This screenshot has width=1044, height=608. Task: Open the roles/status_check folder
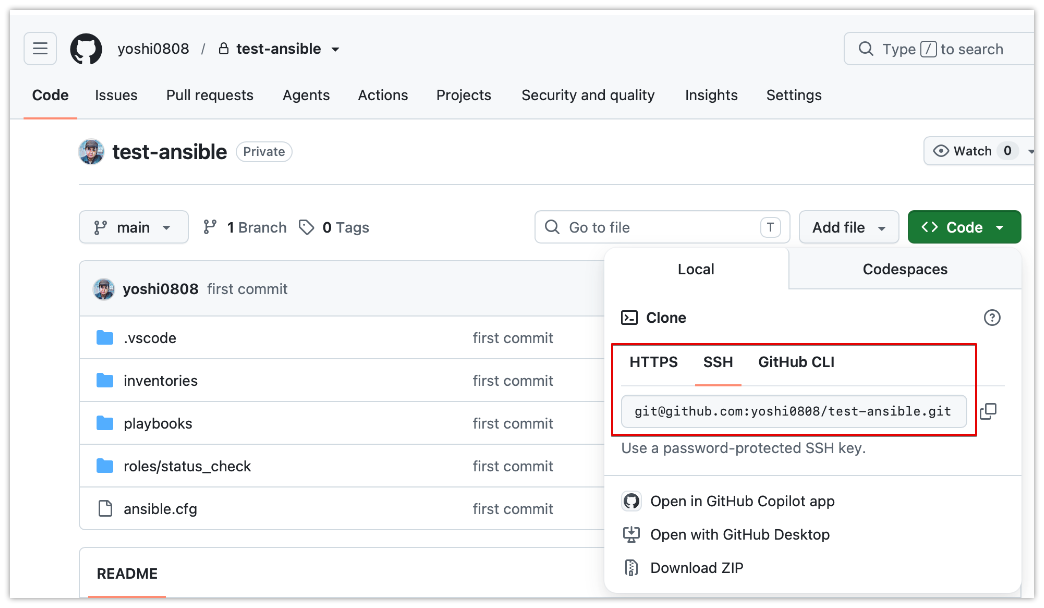click(x=187, y=466)
